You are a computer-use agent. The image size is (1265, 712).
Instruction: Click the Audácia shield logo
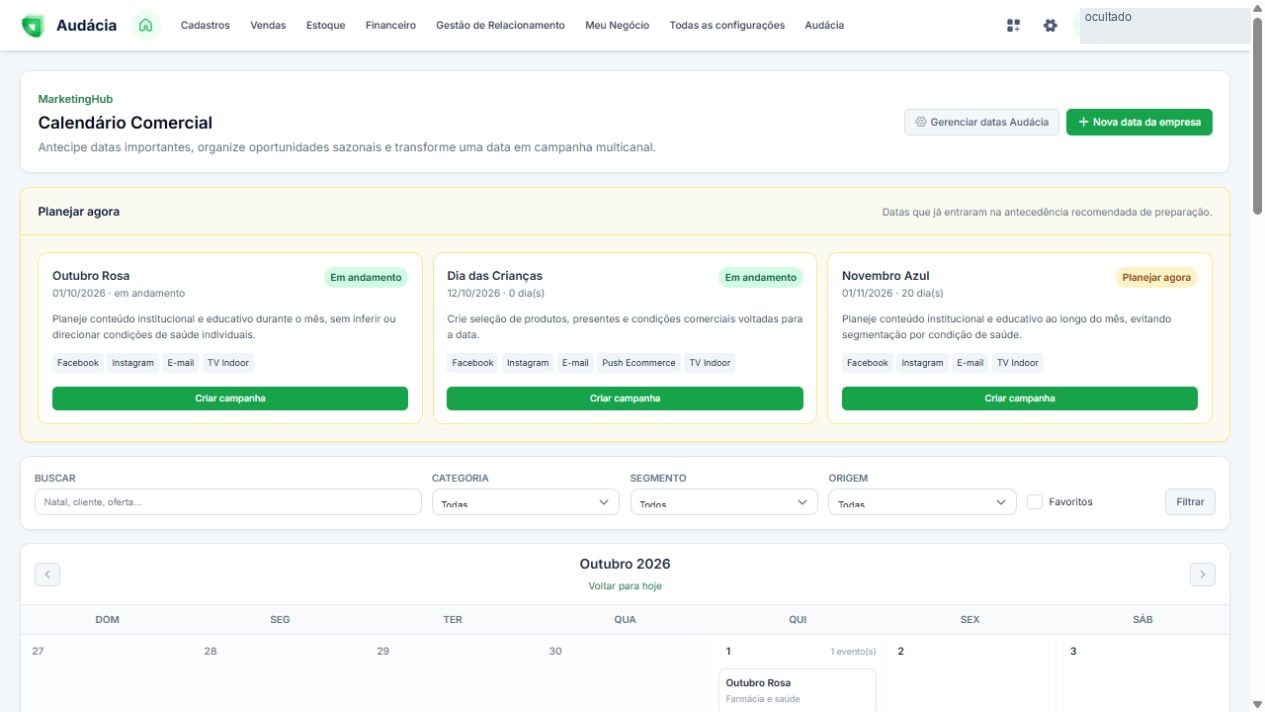pos(33,26)
